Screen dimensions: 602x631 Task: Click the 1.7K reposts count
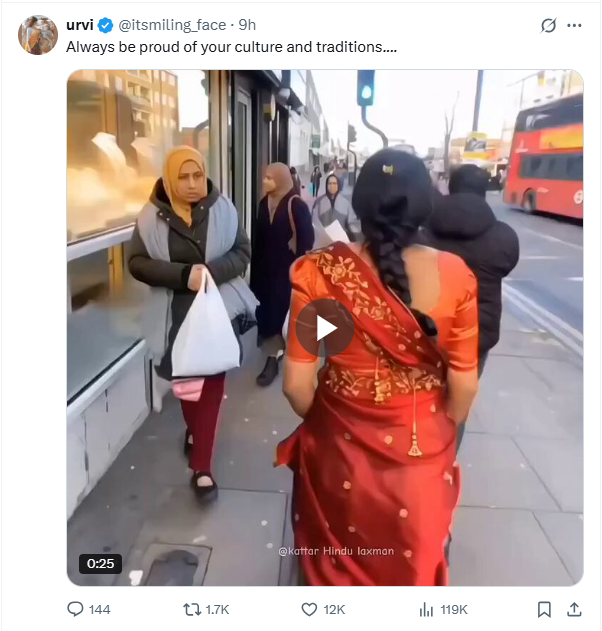point(217,610)
